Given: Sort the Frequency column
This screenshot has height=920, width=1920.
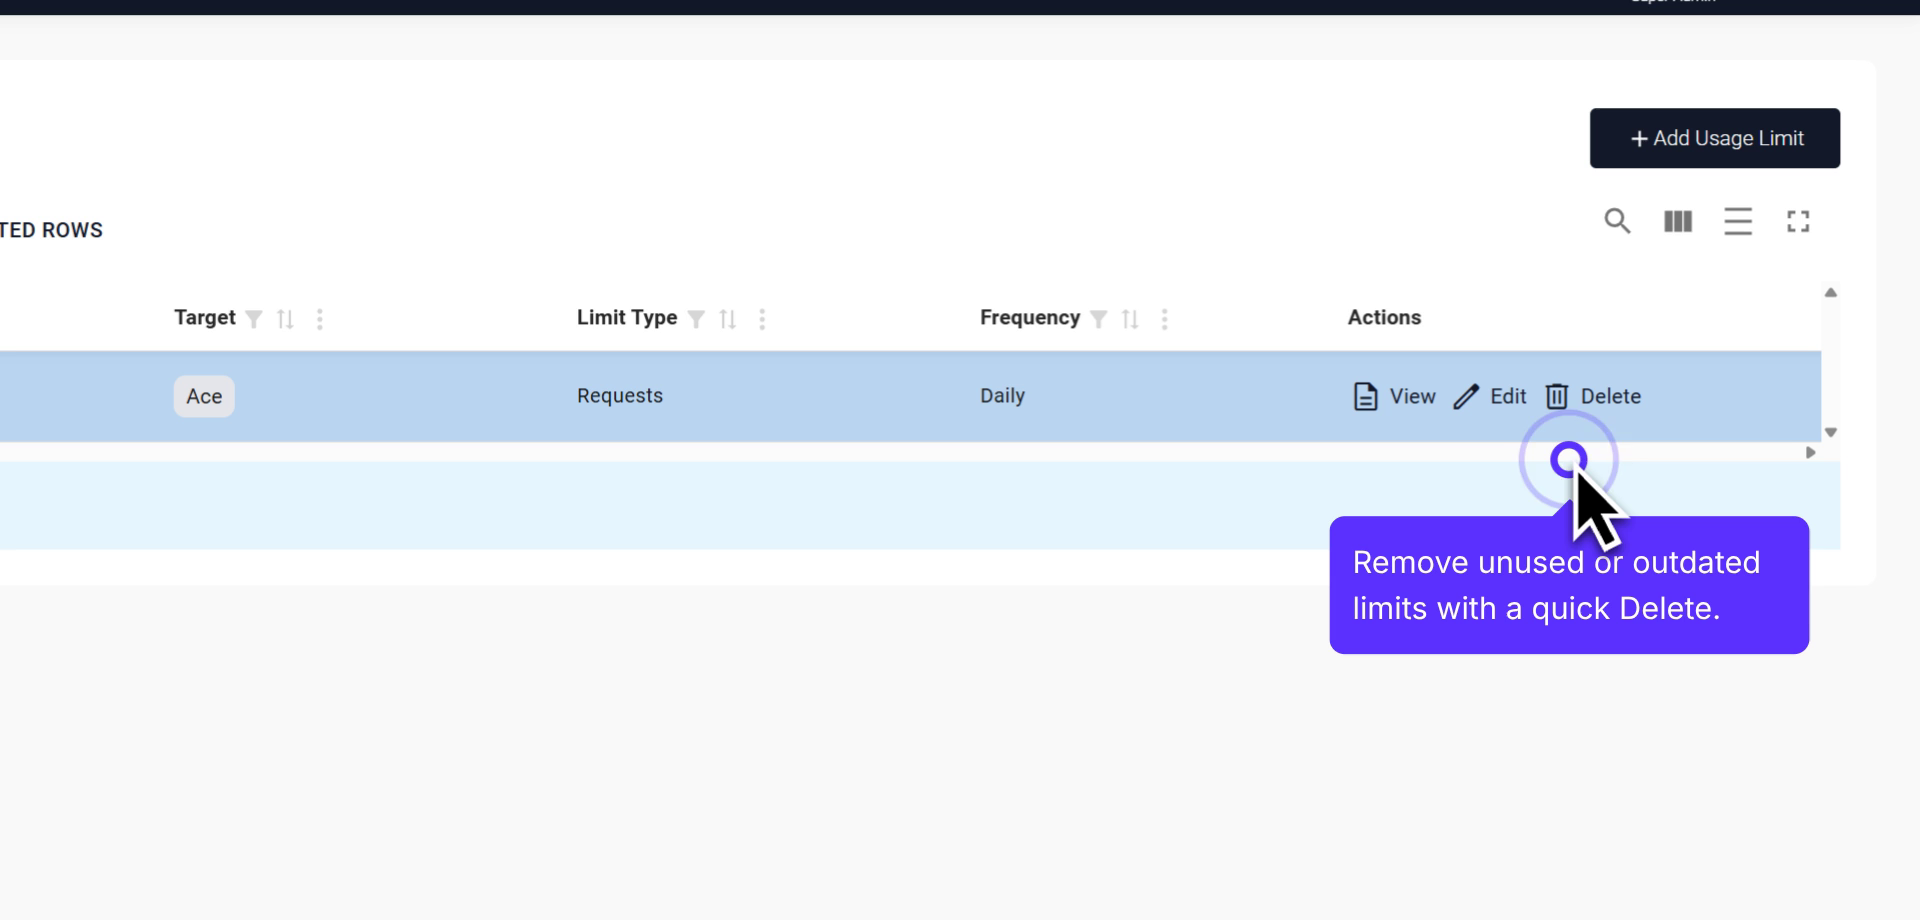Looking at the screenshot, I should click(x=1131, y=318).
